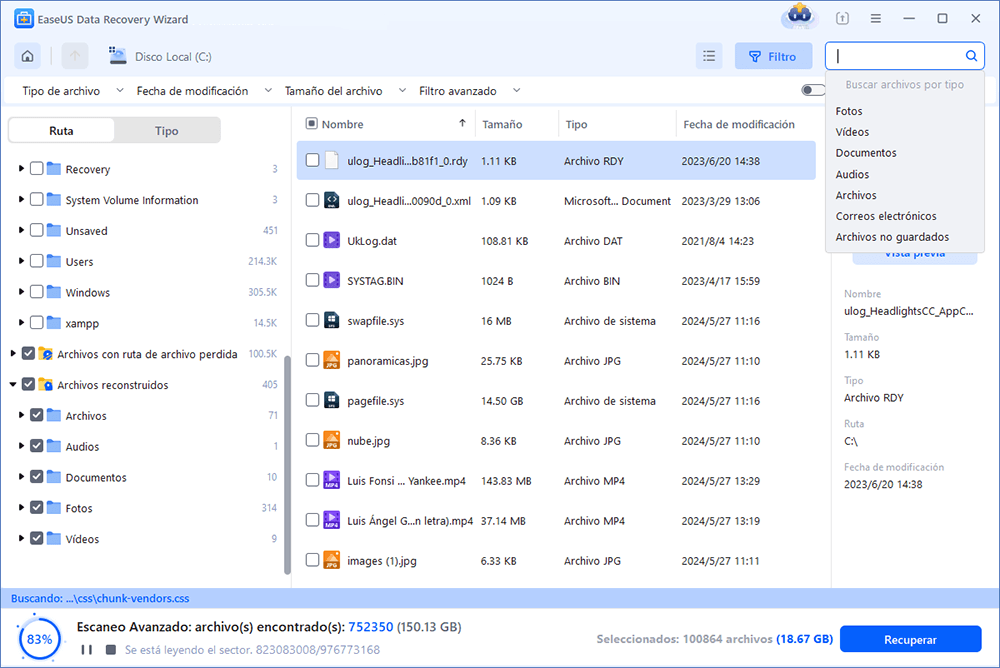Screen dimensions: 1000x668
Task: Stop the advanced scan
Action: 111,649
